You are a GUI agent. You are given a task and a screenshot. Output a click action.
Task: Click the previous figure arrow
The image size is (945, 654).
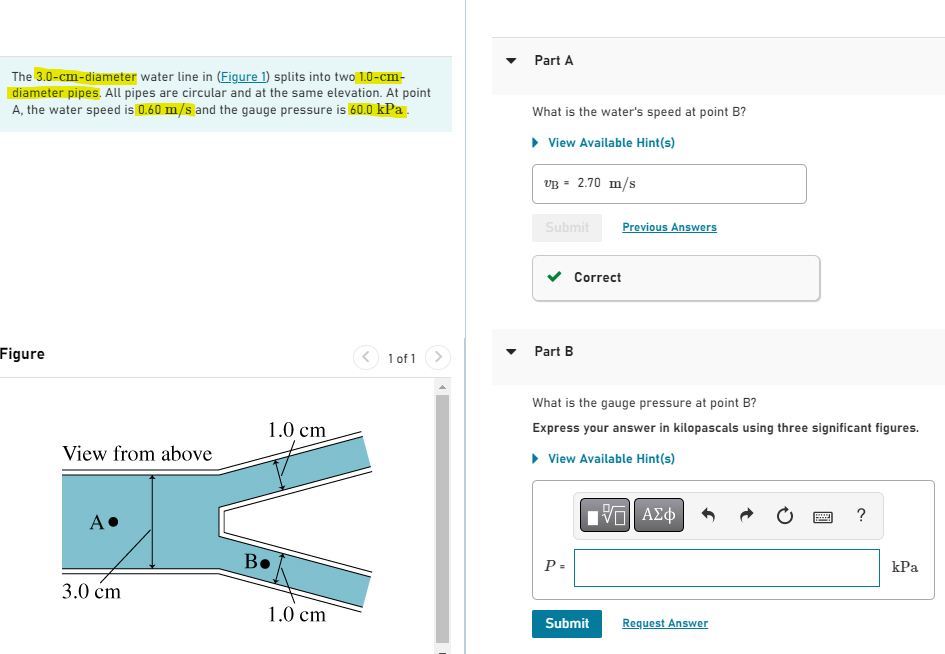pos(366,357)
